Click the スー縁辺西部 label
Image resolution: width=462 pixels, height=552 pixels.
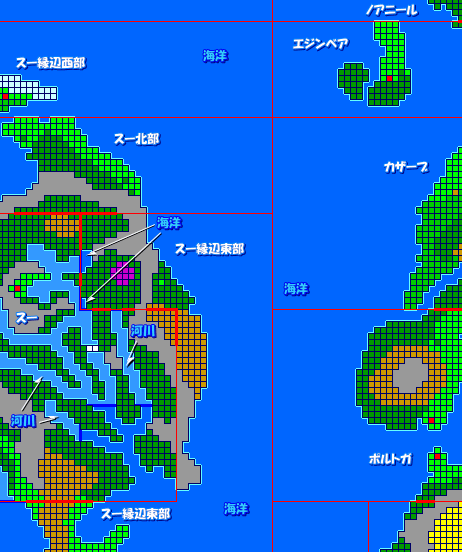[x=51, y=63]
